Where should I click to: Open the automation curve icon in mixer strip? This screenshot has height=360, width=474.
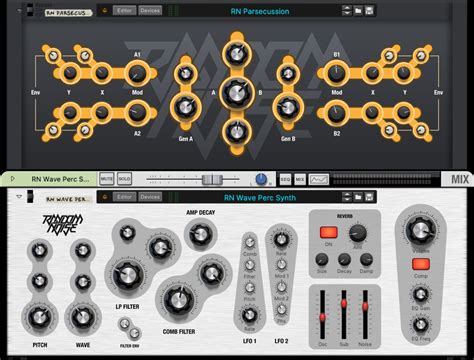[319, 179]
